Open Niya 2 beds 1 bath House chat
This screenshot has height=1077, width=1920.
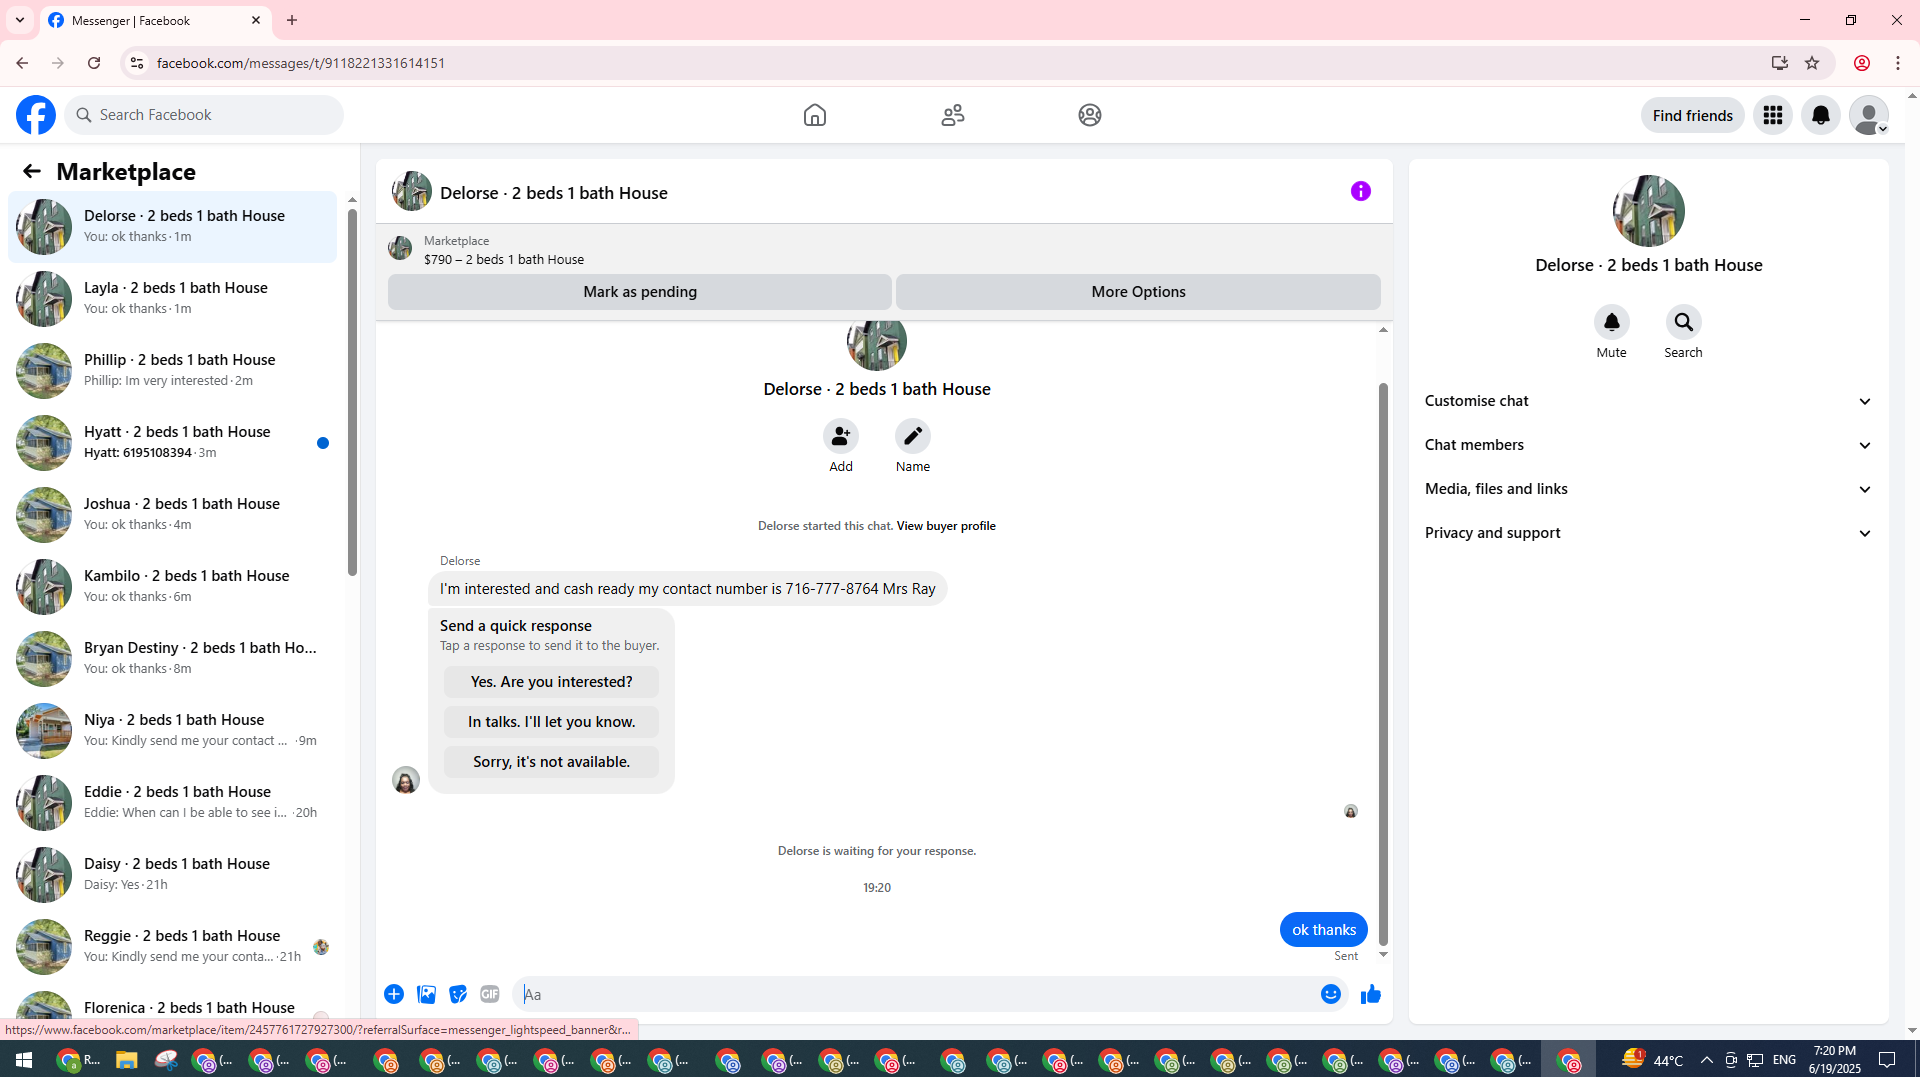tap(172, 730)
